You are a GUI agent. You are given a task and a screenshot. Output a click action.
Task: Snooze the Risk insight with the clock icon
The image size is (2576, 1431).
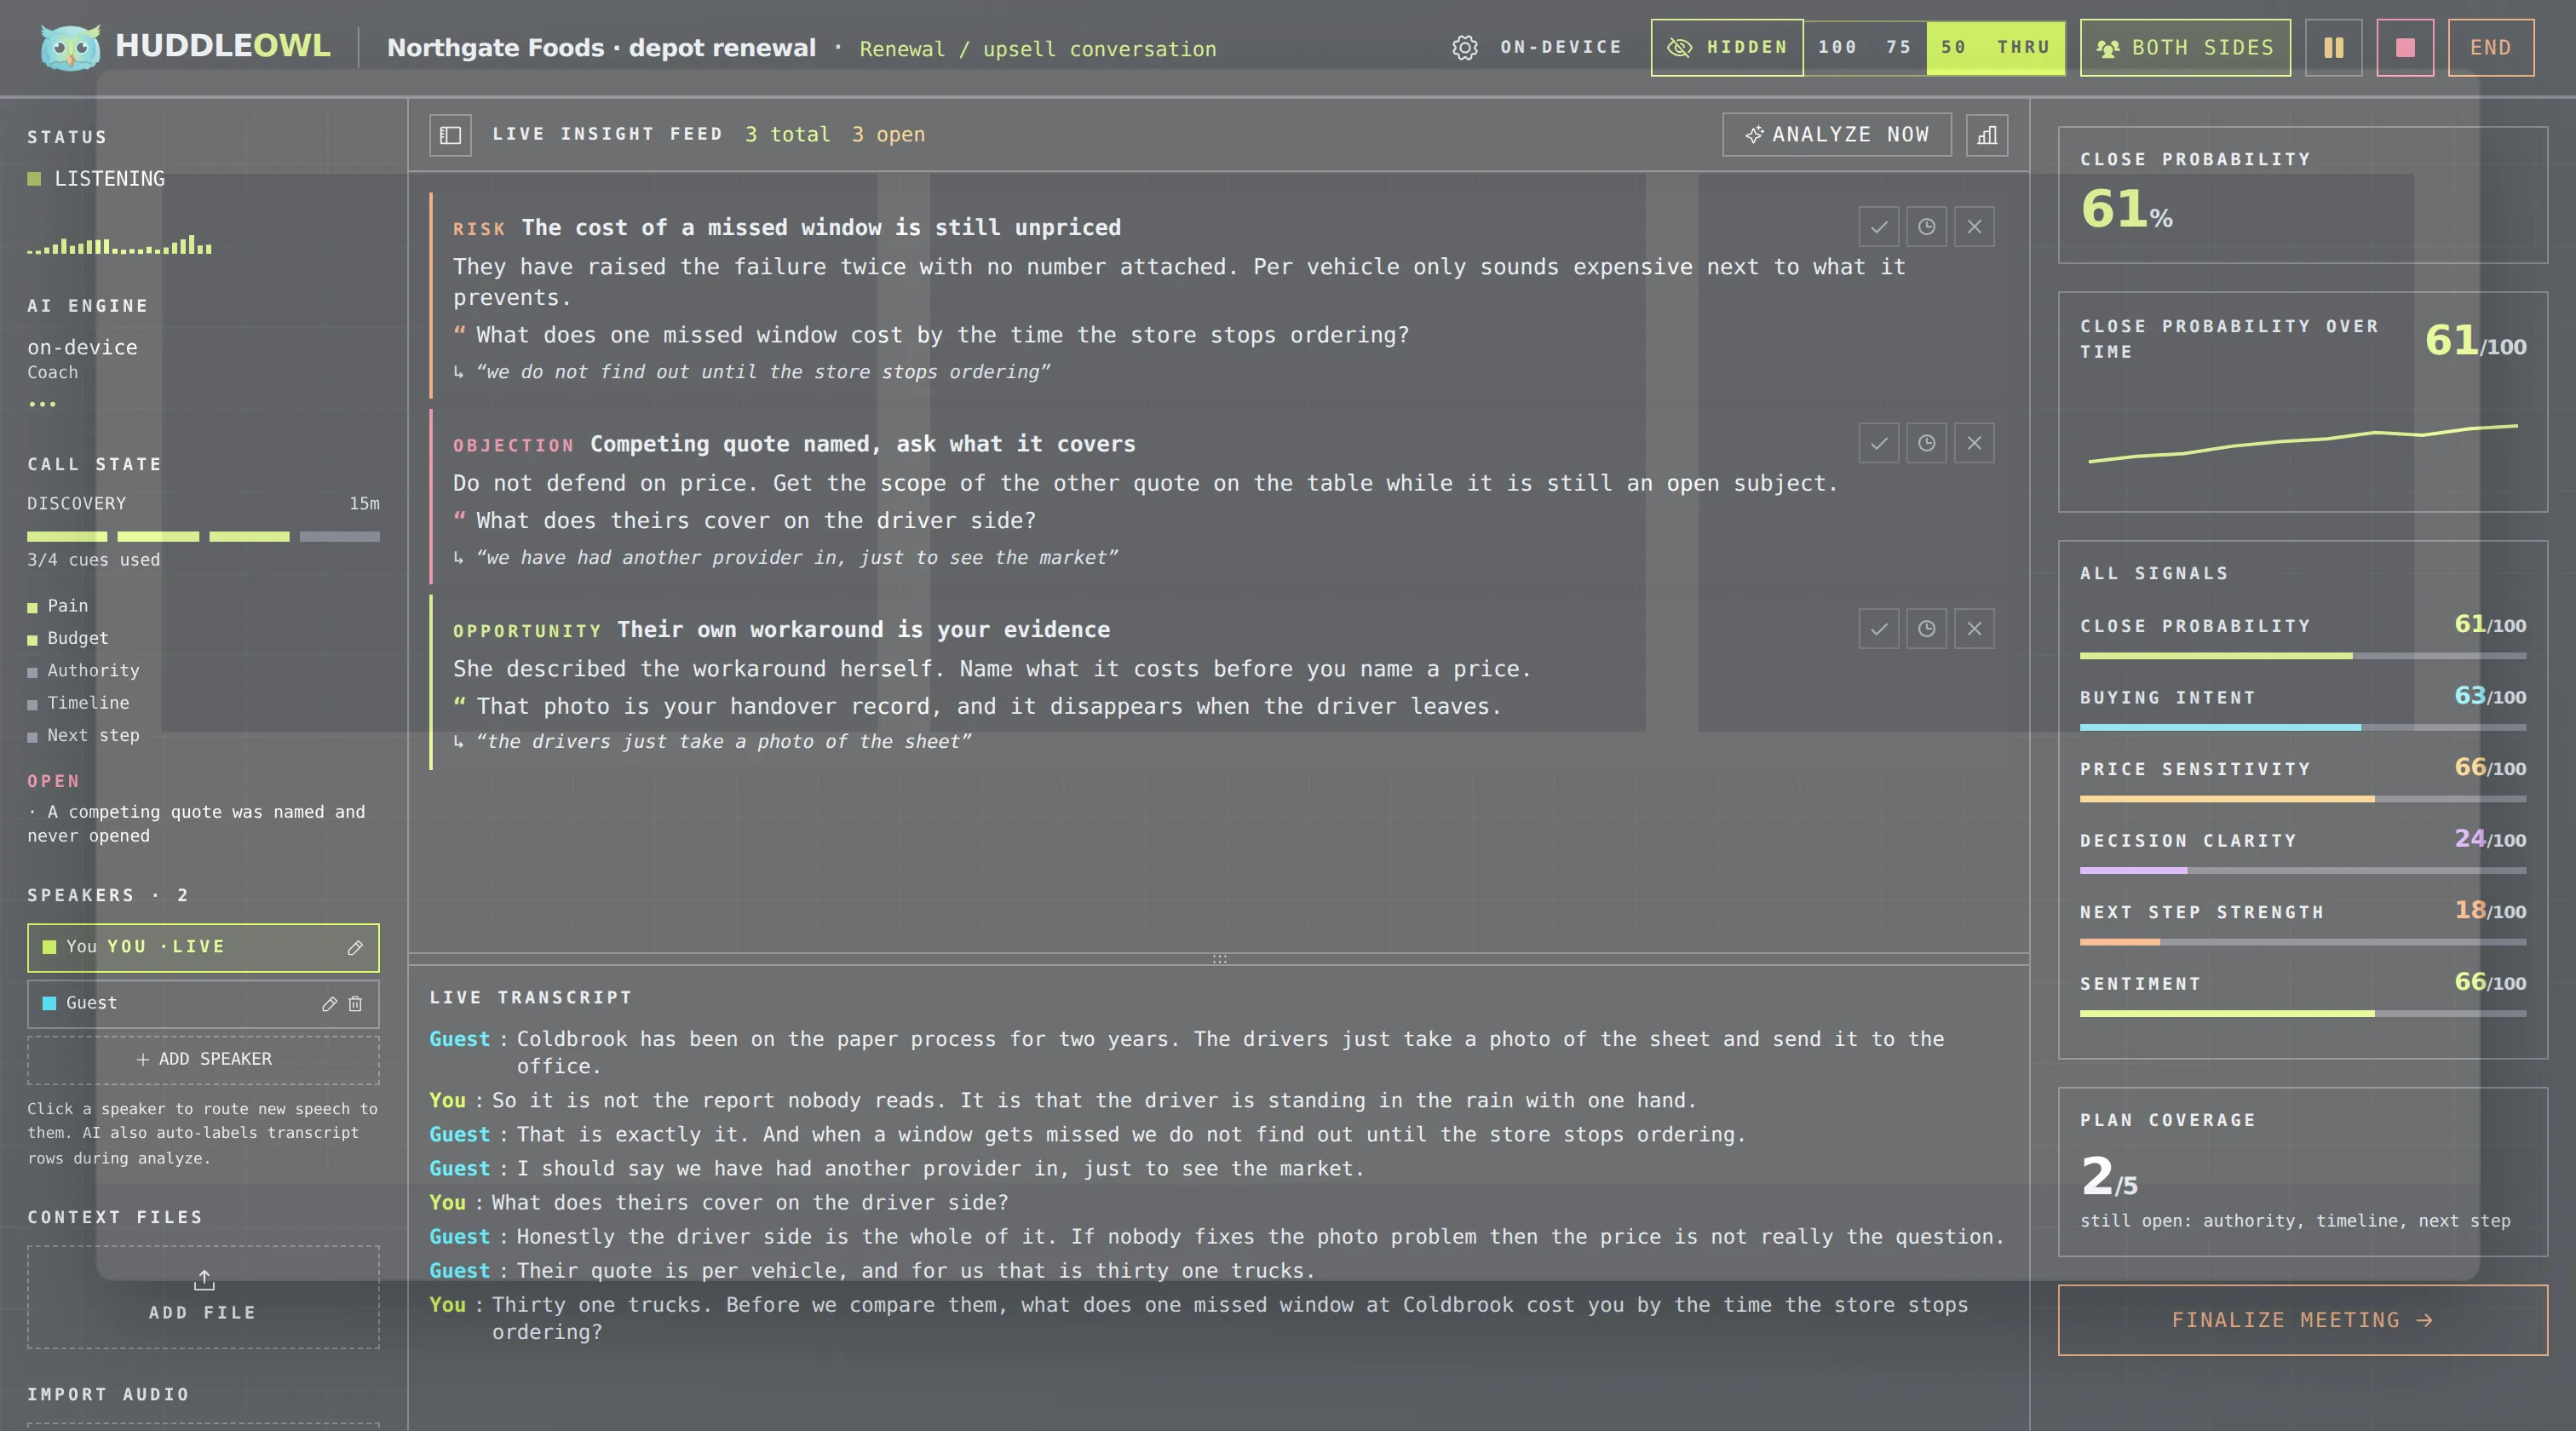pyautogui.click(x=1926, y=227)
